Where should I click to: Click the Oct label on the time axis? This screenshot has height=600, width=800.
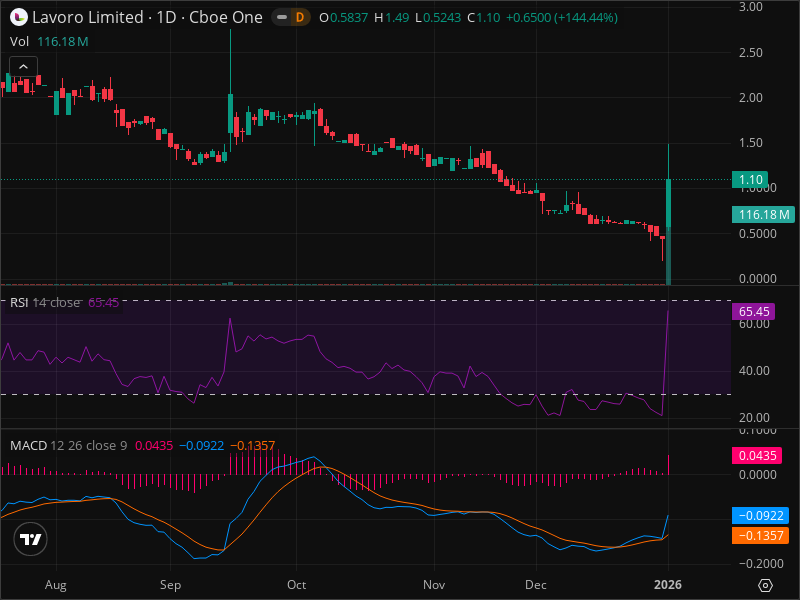pyautogui.click(x=296, y=585)
